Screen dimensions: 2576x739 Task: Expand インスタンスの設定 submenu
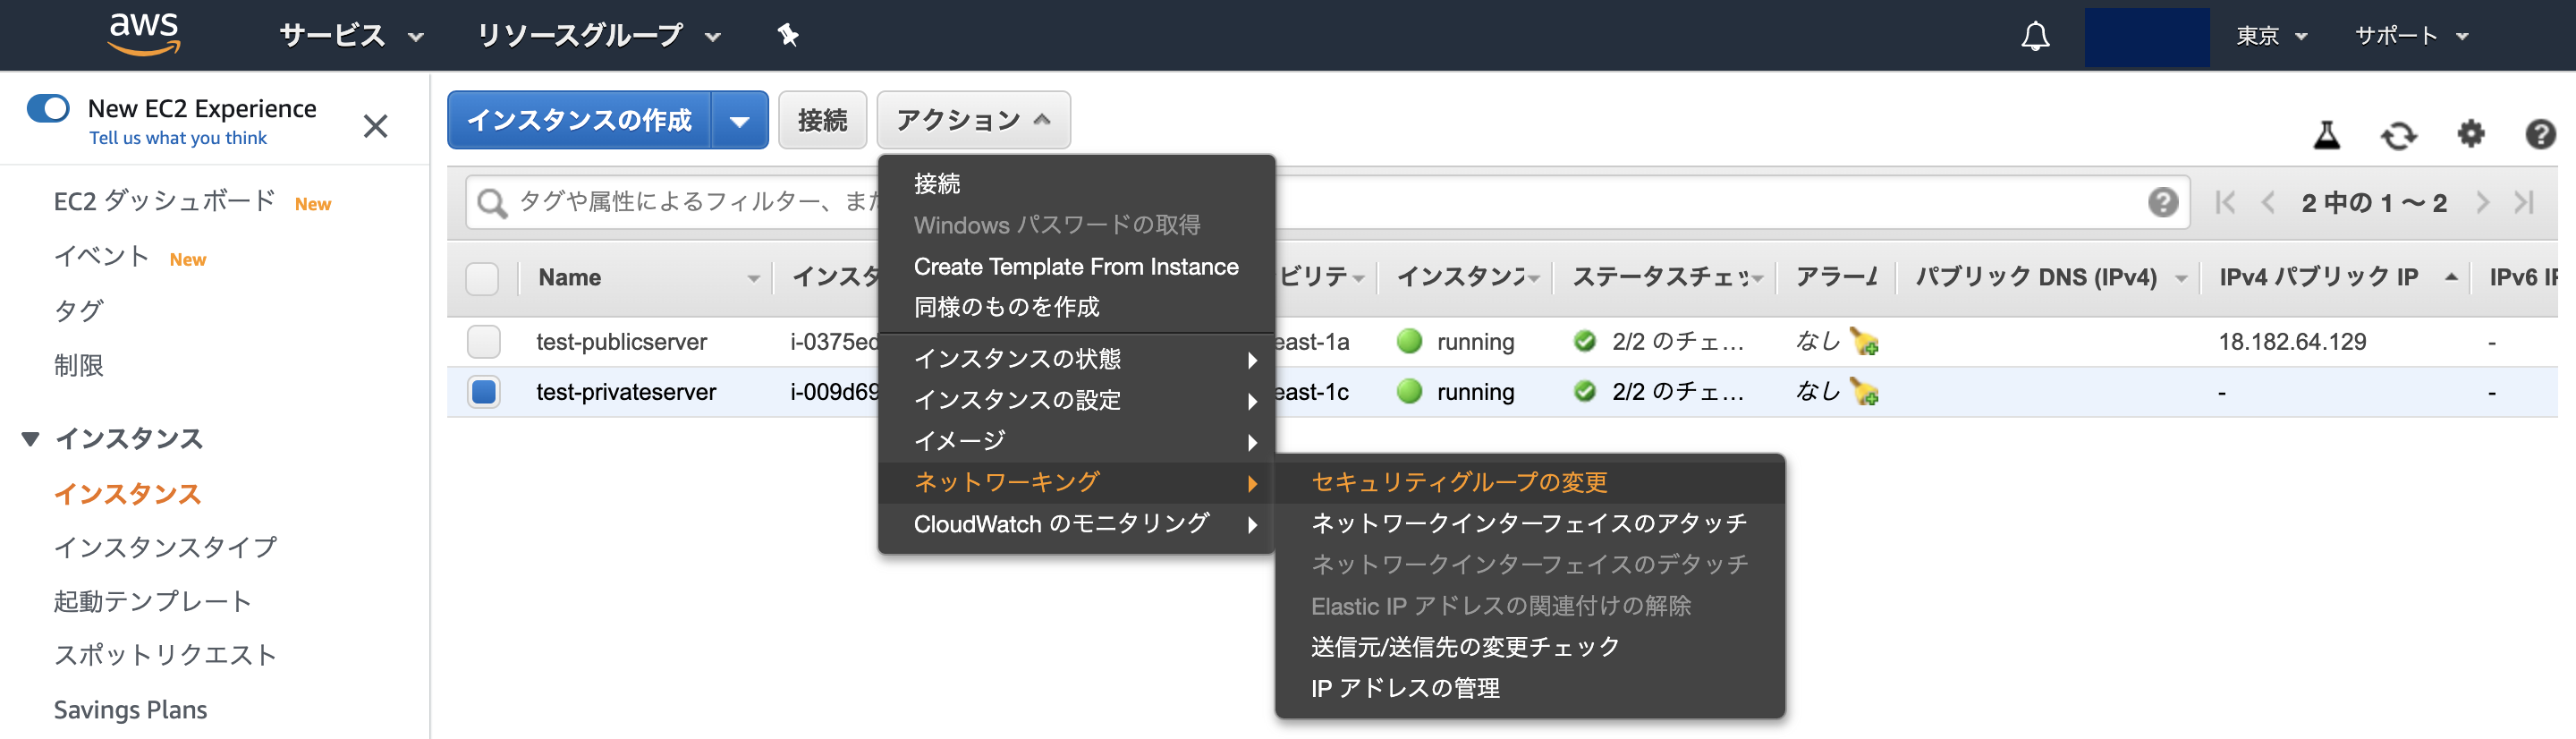(x=1075, y=400)
